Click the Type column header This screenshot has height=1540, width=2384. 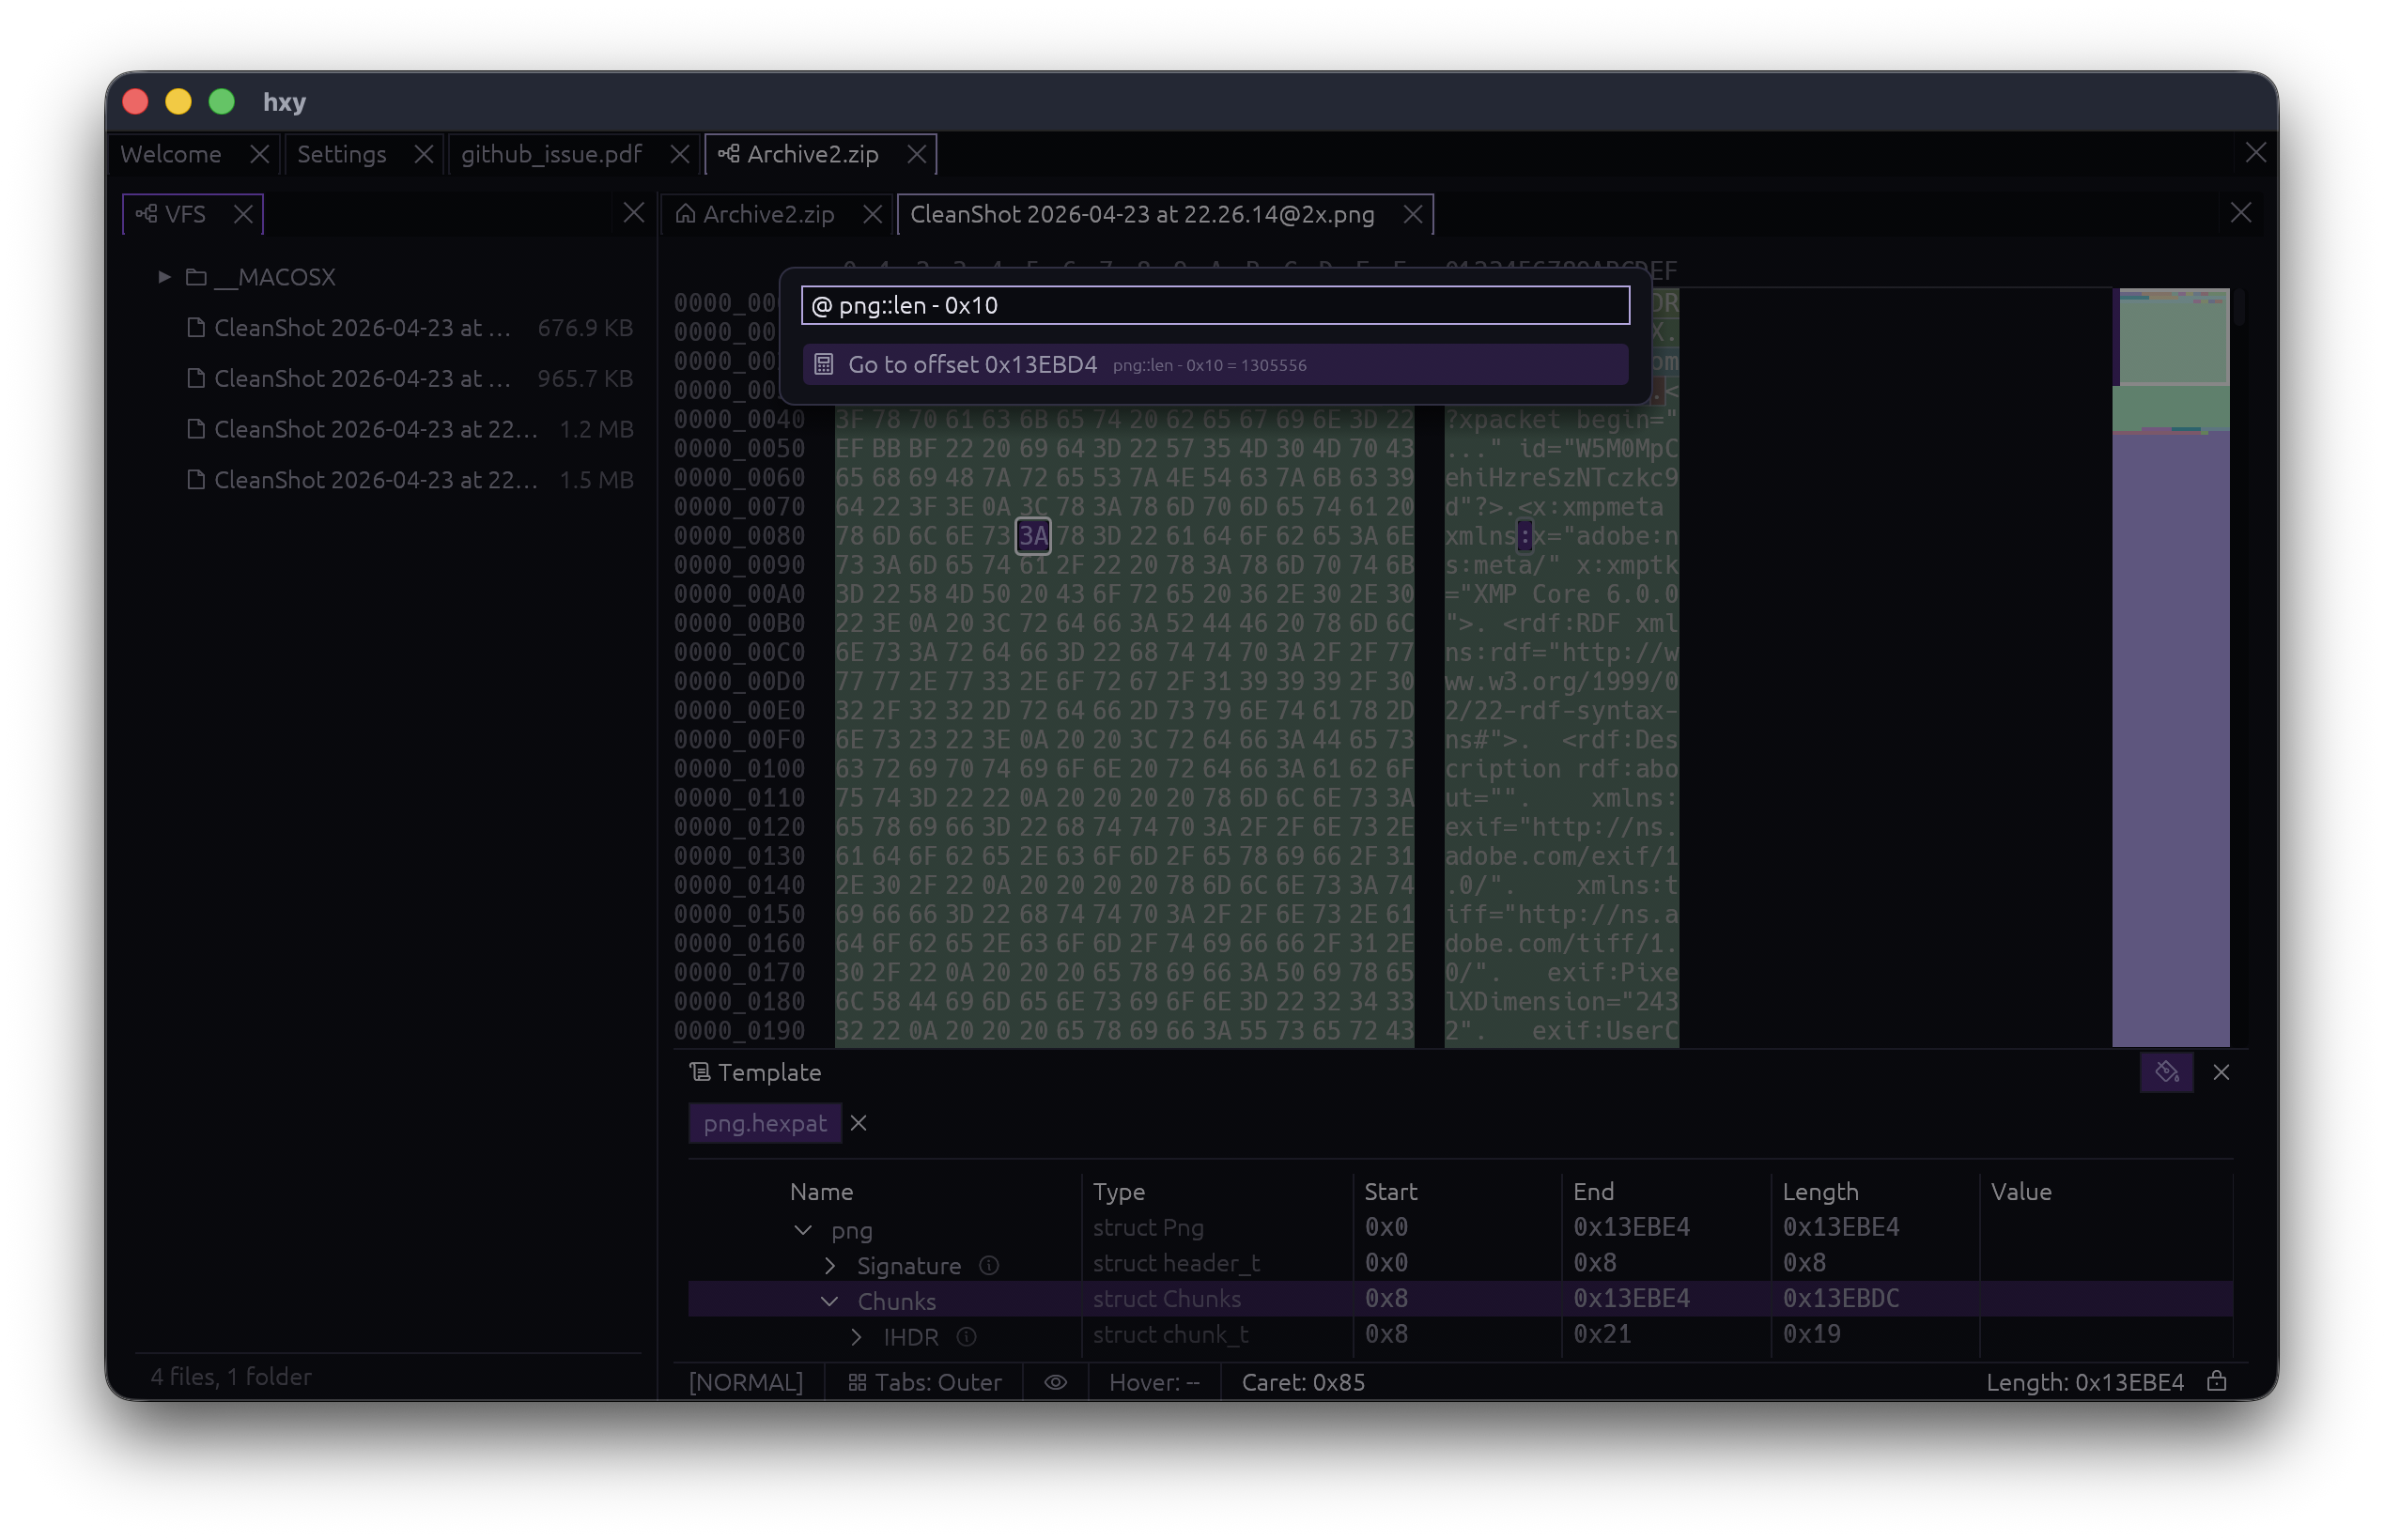click(1118, 1192)
